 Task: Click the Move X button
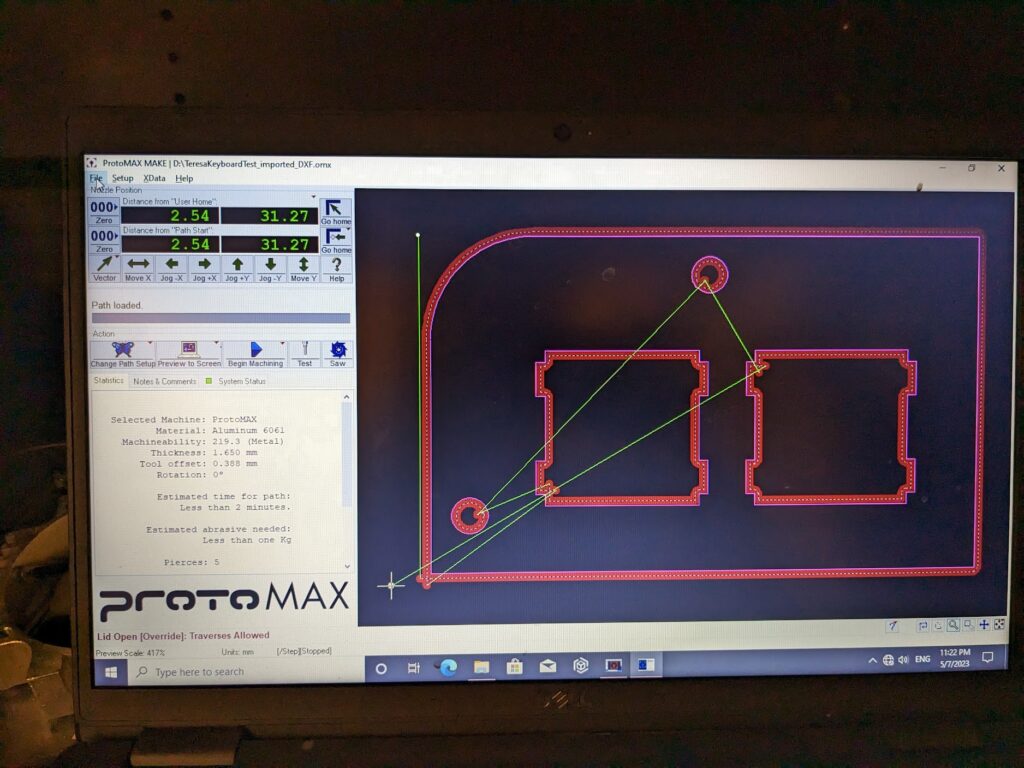[x=138, y=268]
